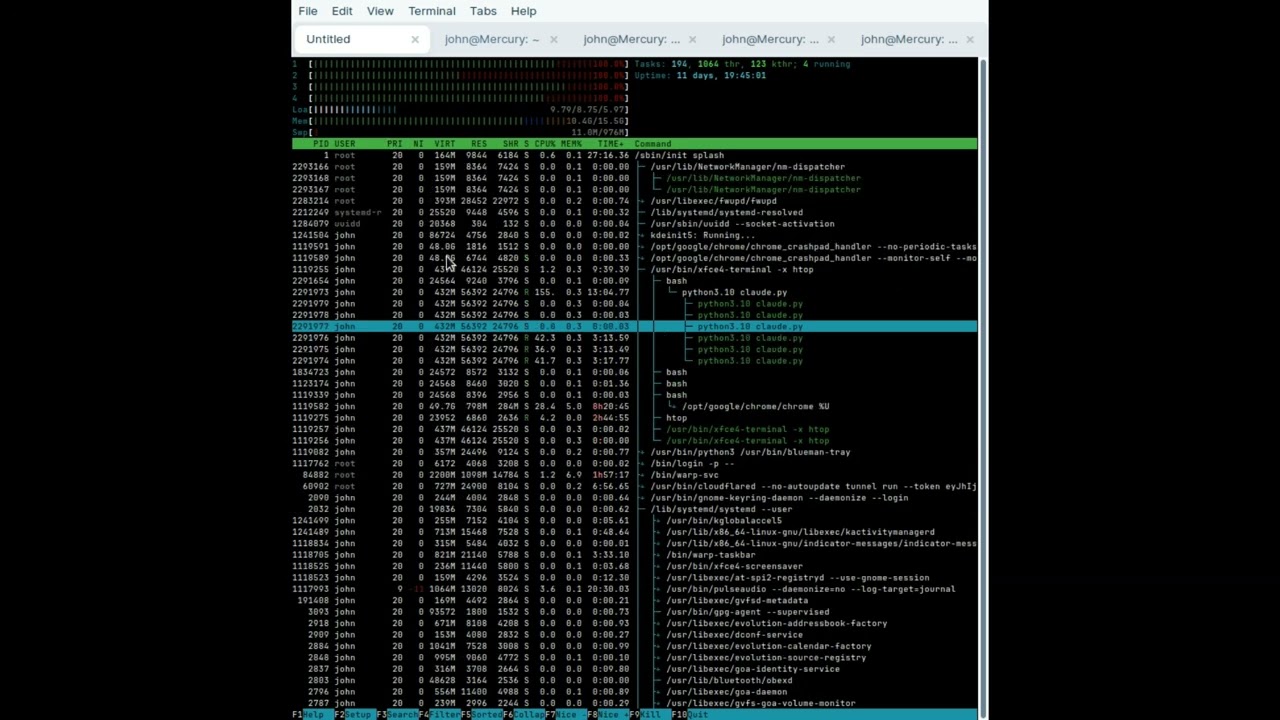Open htop Setup with F2 button

[x=353, y=714]
